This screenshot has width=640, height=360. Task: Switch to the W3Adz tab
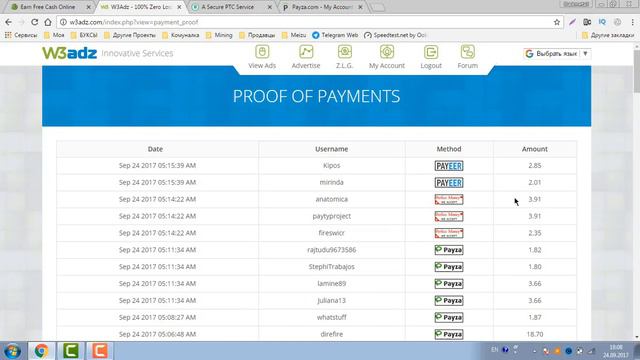click(x=140, y=7)
